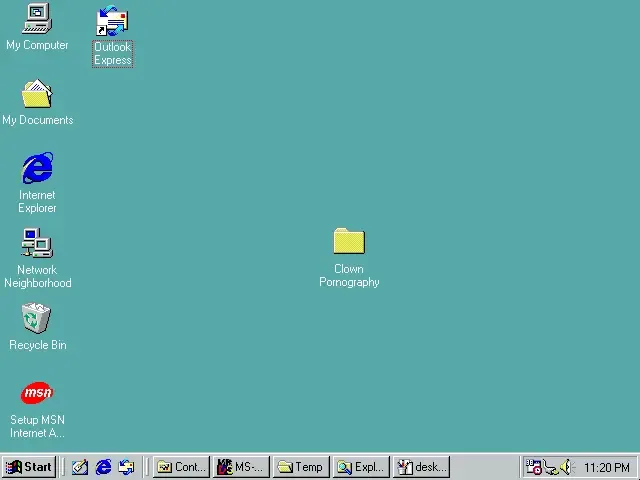640x480 pixels.
Task: Click the Show Desktop quick launch icon
Action: click(80, 467)
